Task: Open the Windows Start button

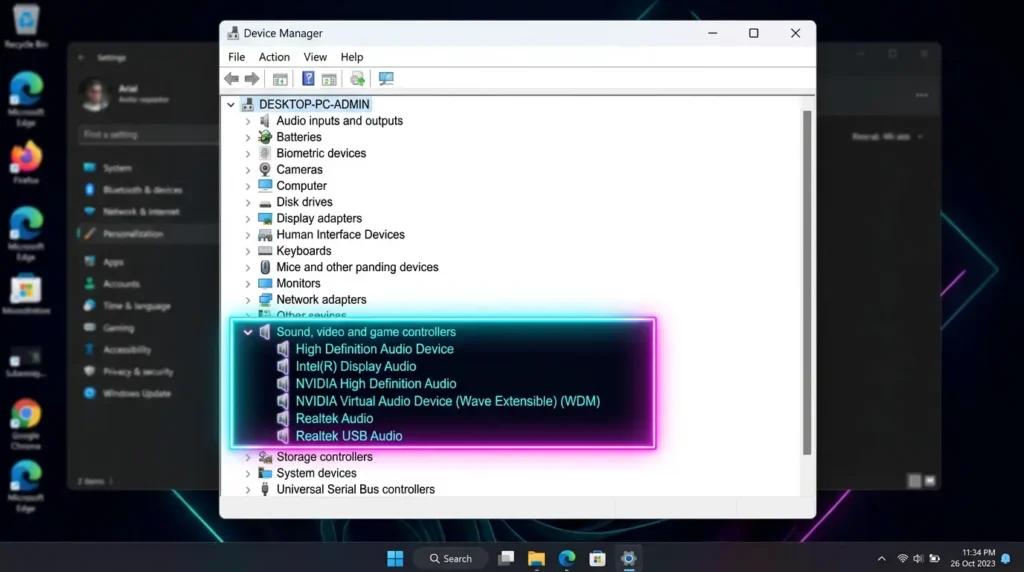Action: click(x=395, y=558)
